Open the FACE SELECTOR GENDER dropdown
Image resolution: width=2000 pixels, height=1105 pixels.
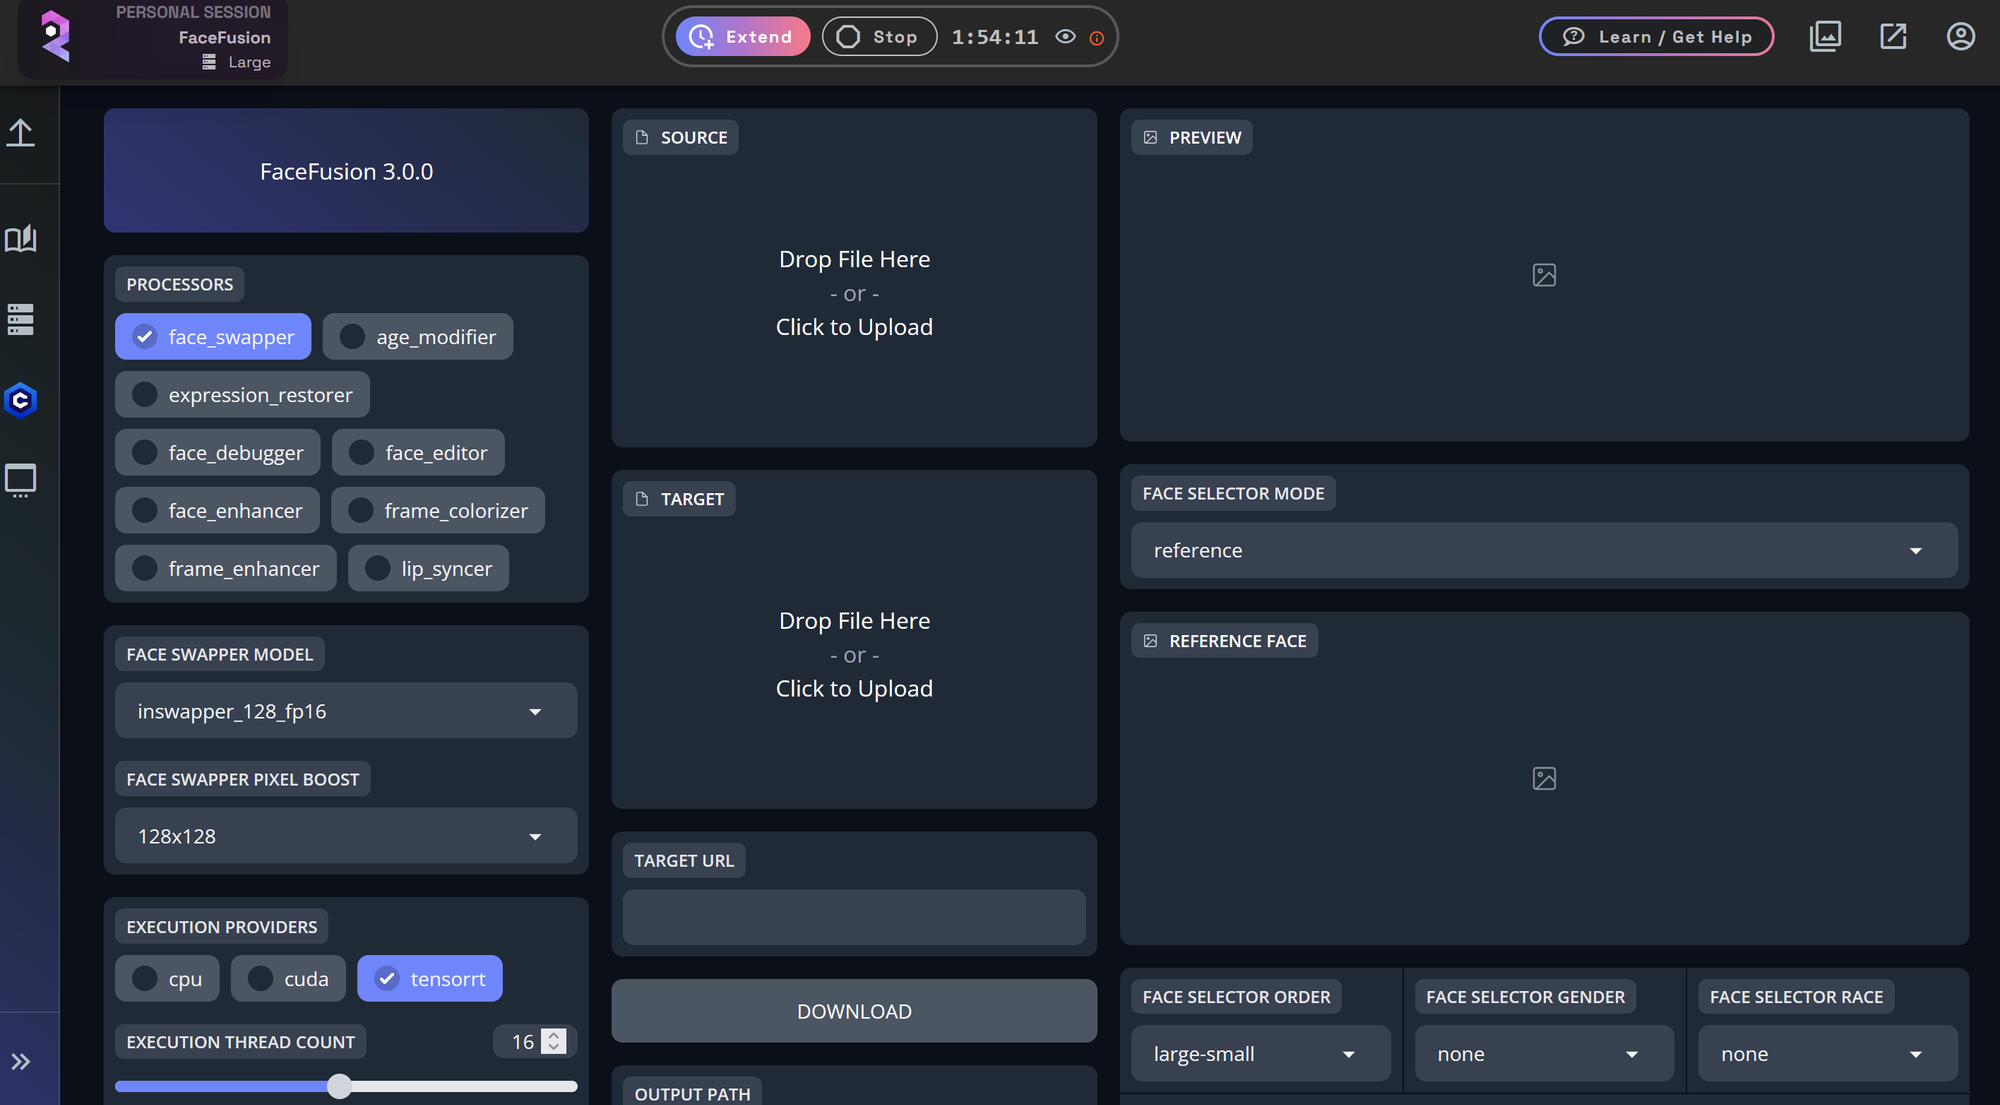tap(1544, 1053)
